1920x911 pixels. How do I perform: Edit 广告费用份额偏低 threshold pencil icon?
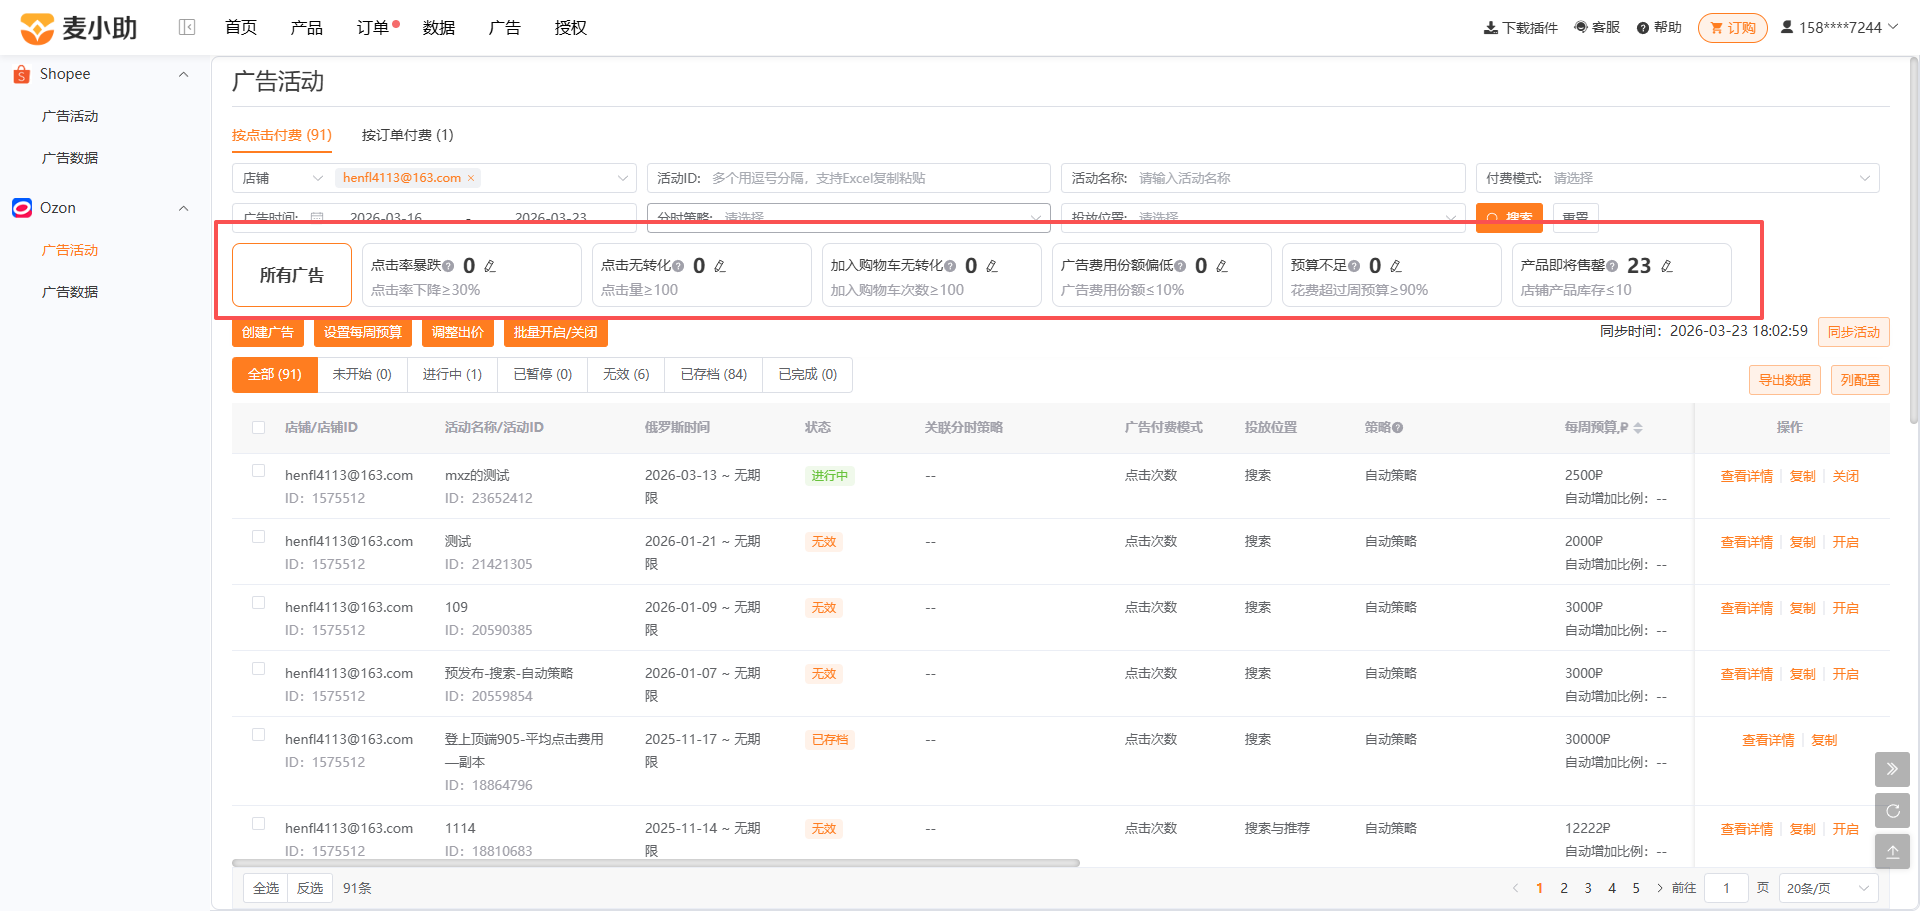1222,266
